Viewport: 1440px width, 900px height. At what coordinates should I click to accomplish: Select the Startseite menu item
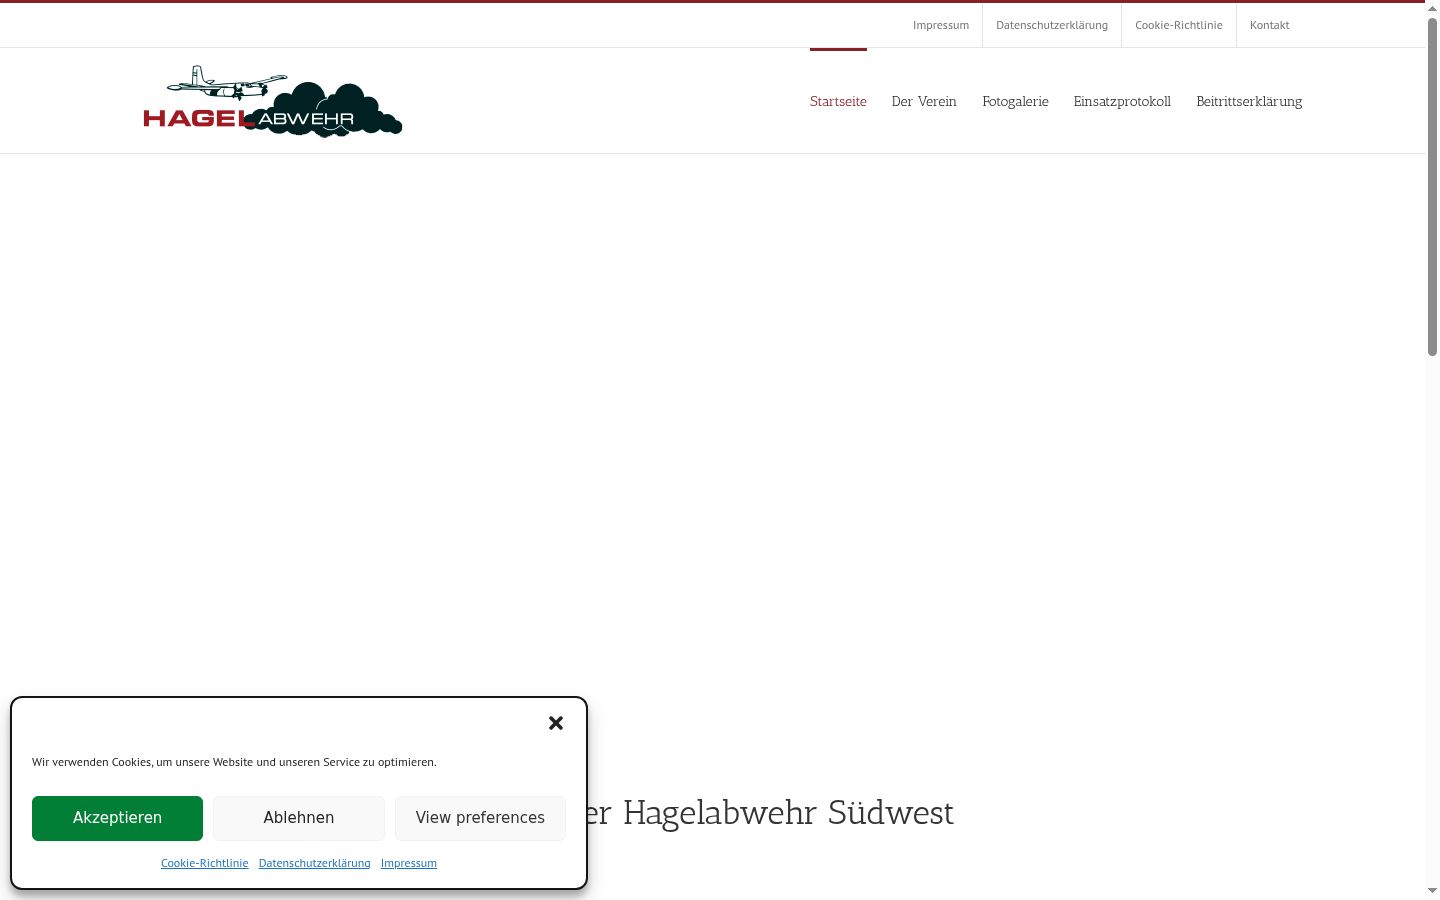(x=838, y=101)
